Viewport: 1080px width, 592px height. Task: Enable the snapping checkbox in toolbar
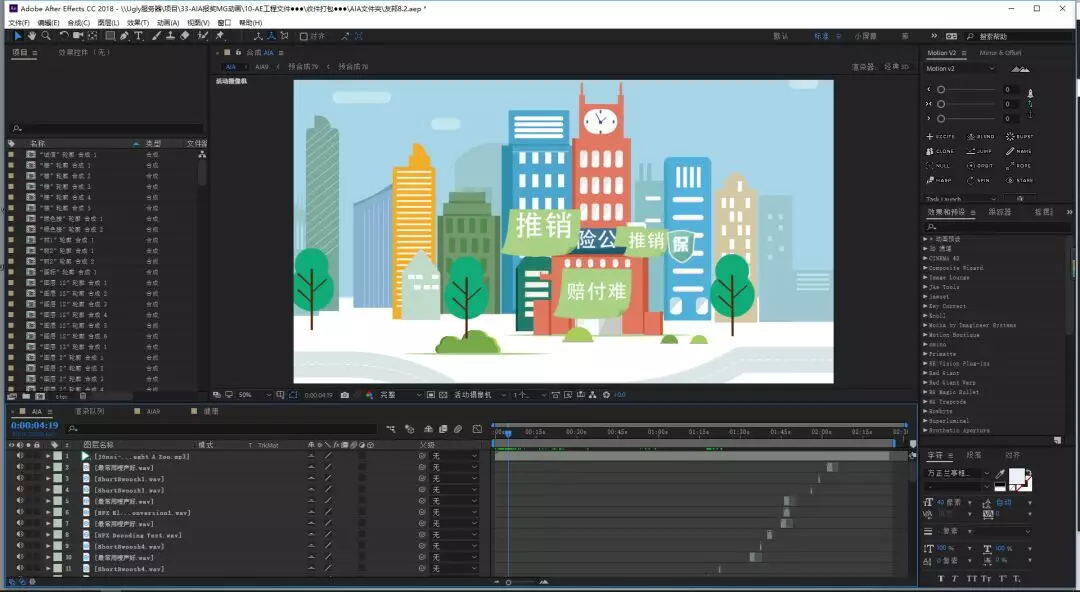[x=304, y=36]
